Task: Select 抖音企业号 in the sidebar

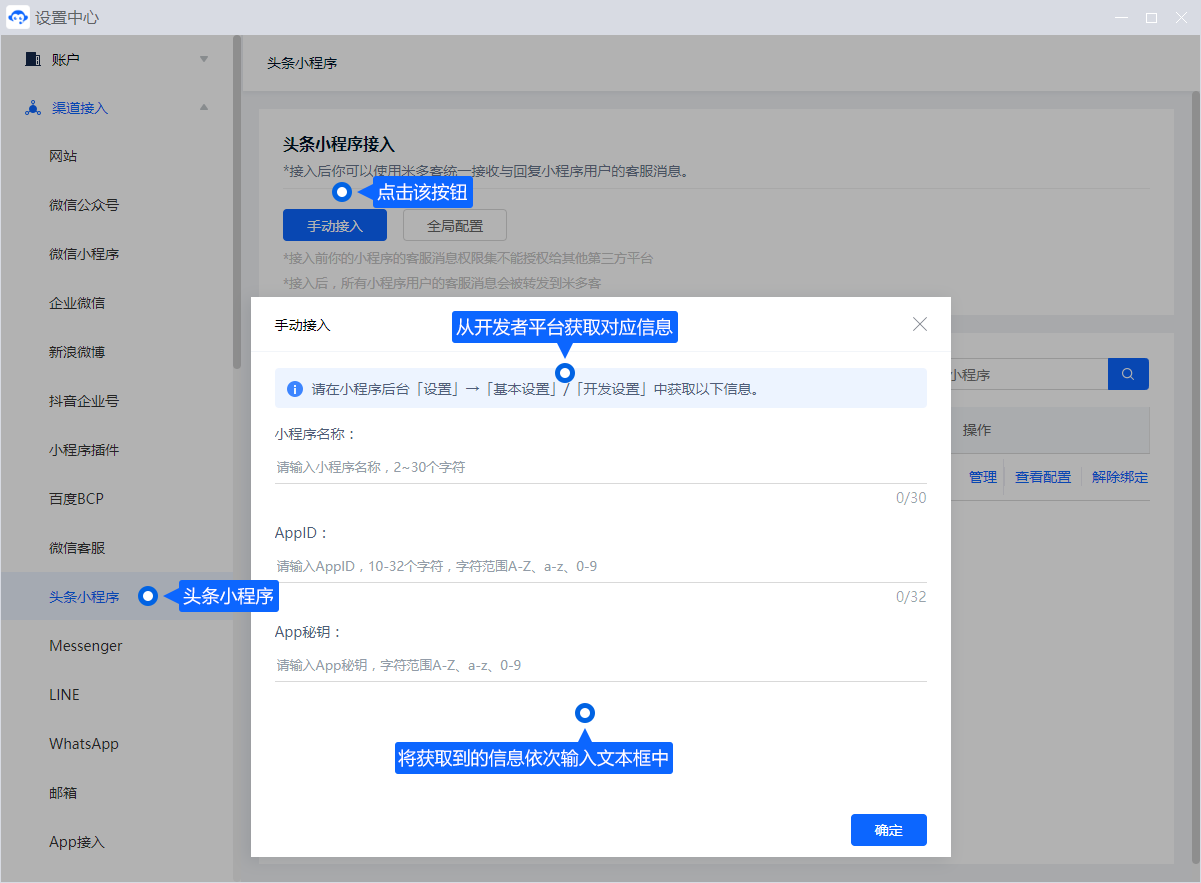Action: coord(84,401)
